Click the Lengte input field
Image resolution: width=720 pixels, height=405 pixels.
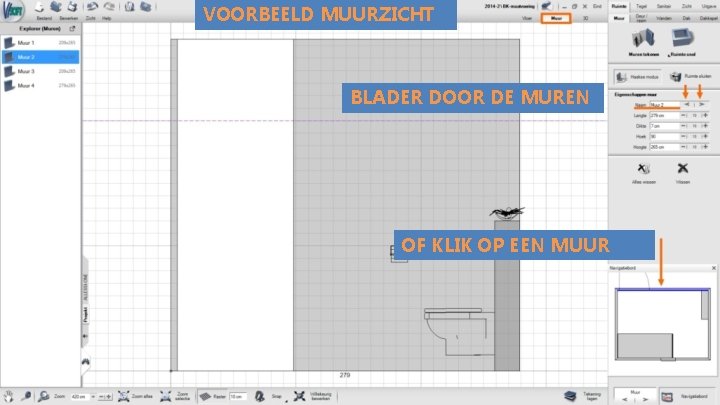664,115
